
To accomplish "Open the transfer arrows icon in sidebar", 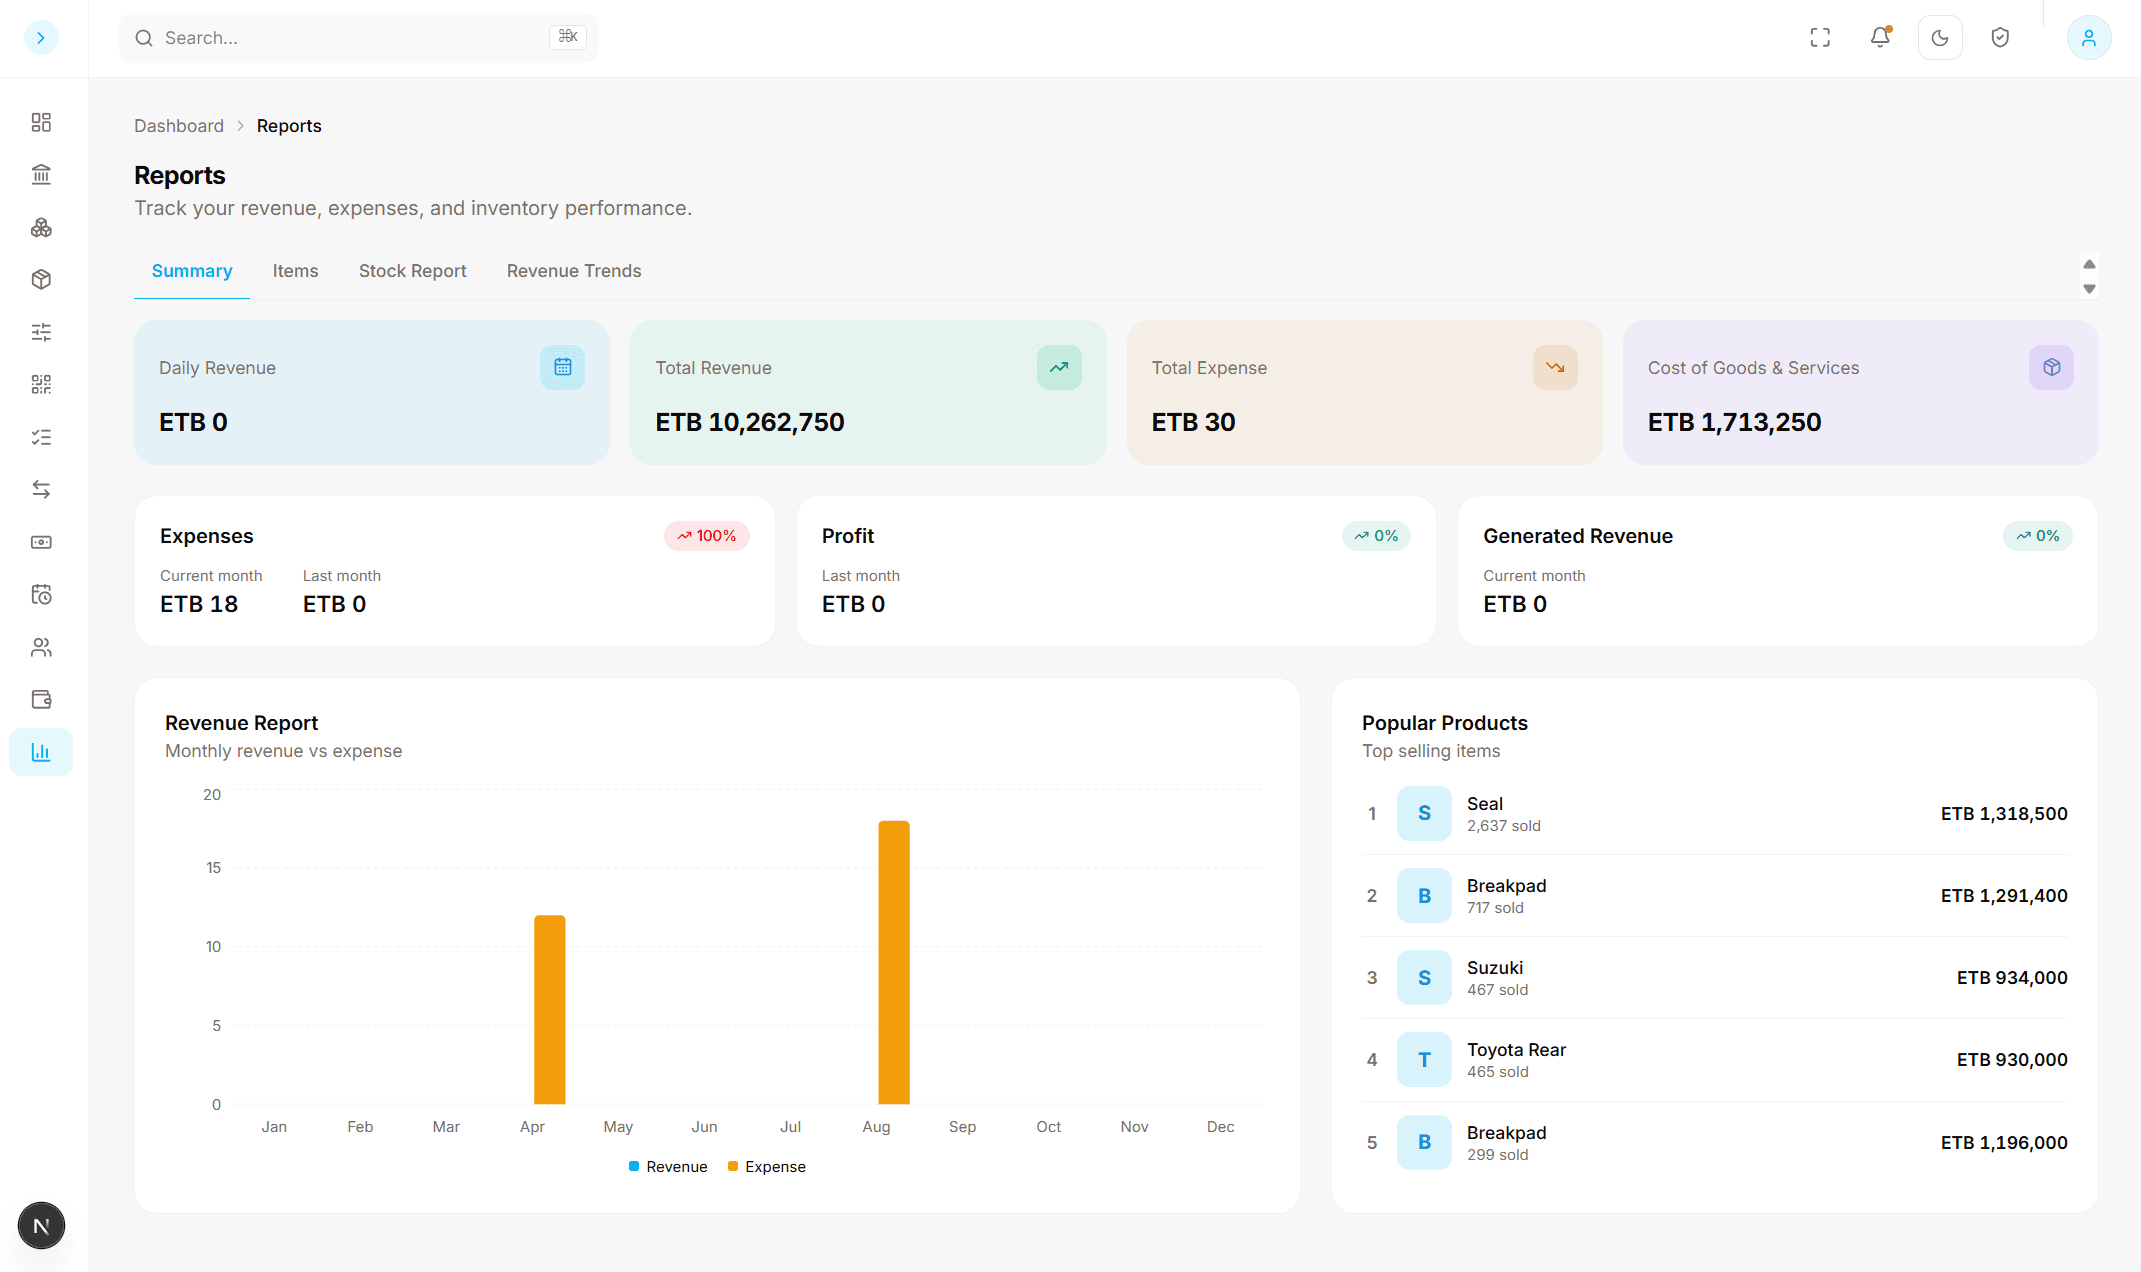I will (x=41, y=490).
